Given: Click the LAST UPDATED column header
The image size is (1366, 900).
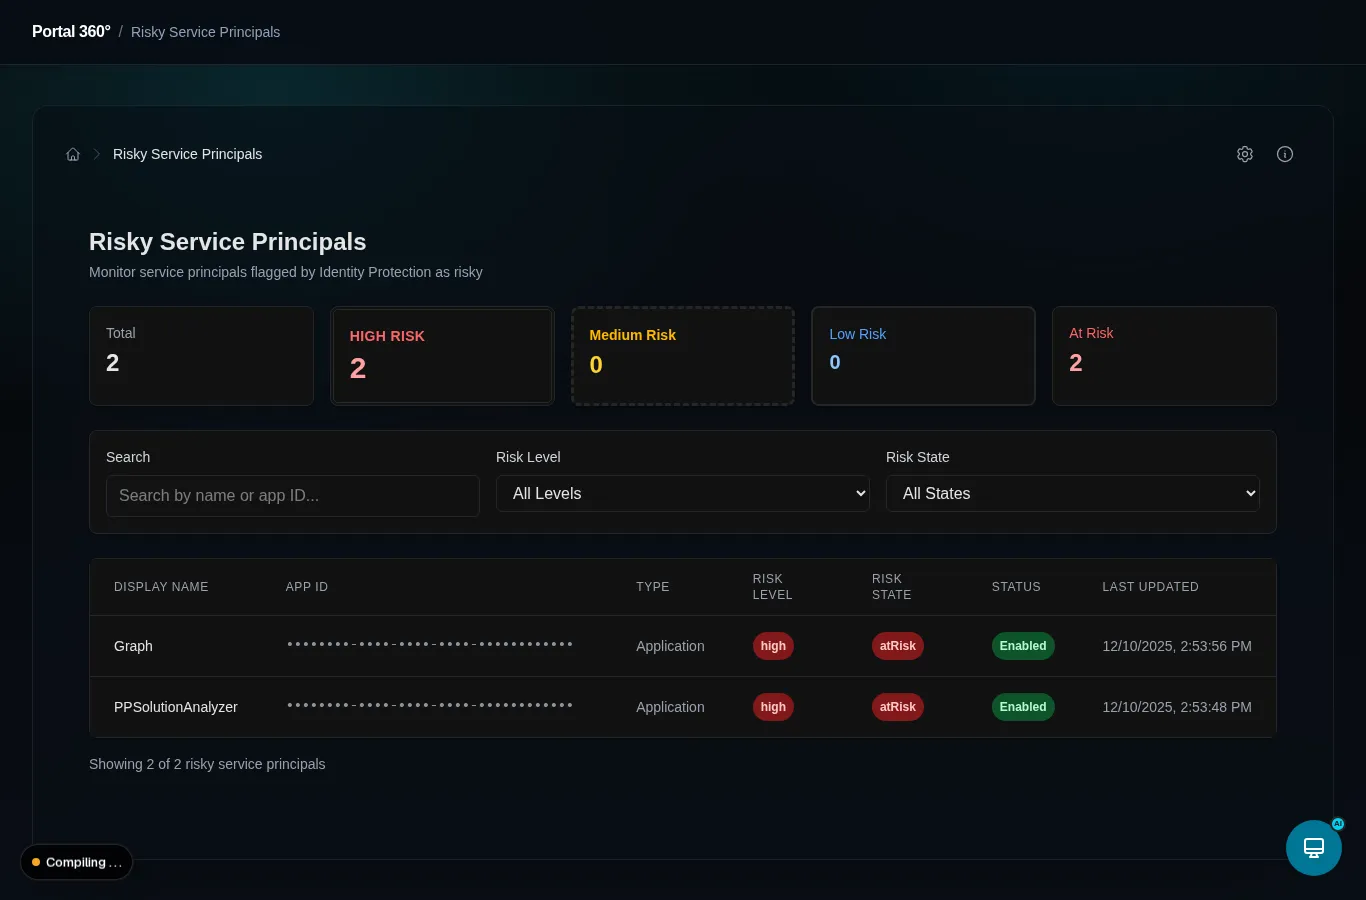Looking at the screenshot, I should (1150, 587).
